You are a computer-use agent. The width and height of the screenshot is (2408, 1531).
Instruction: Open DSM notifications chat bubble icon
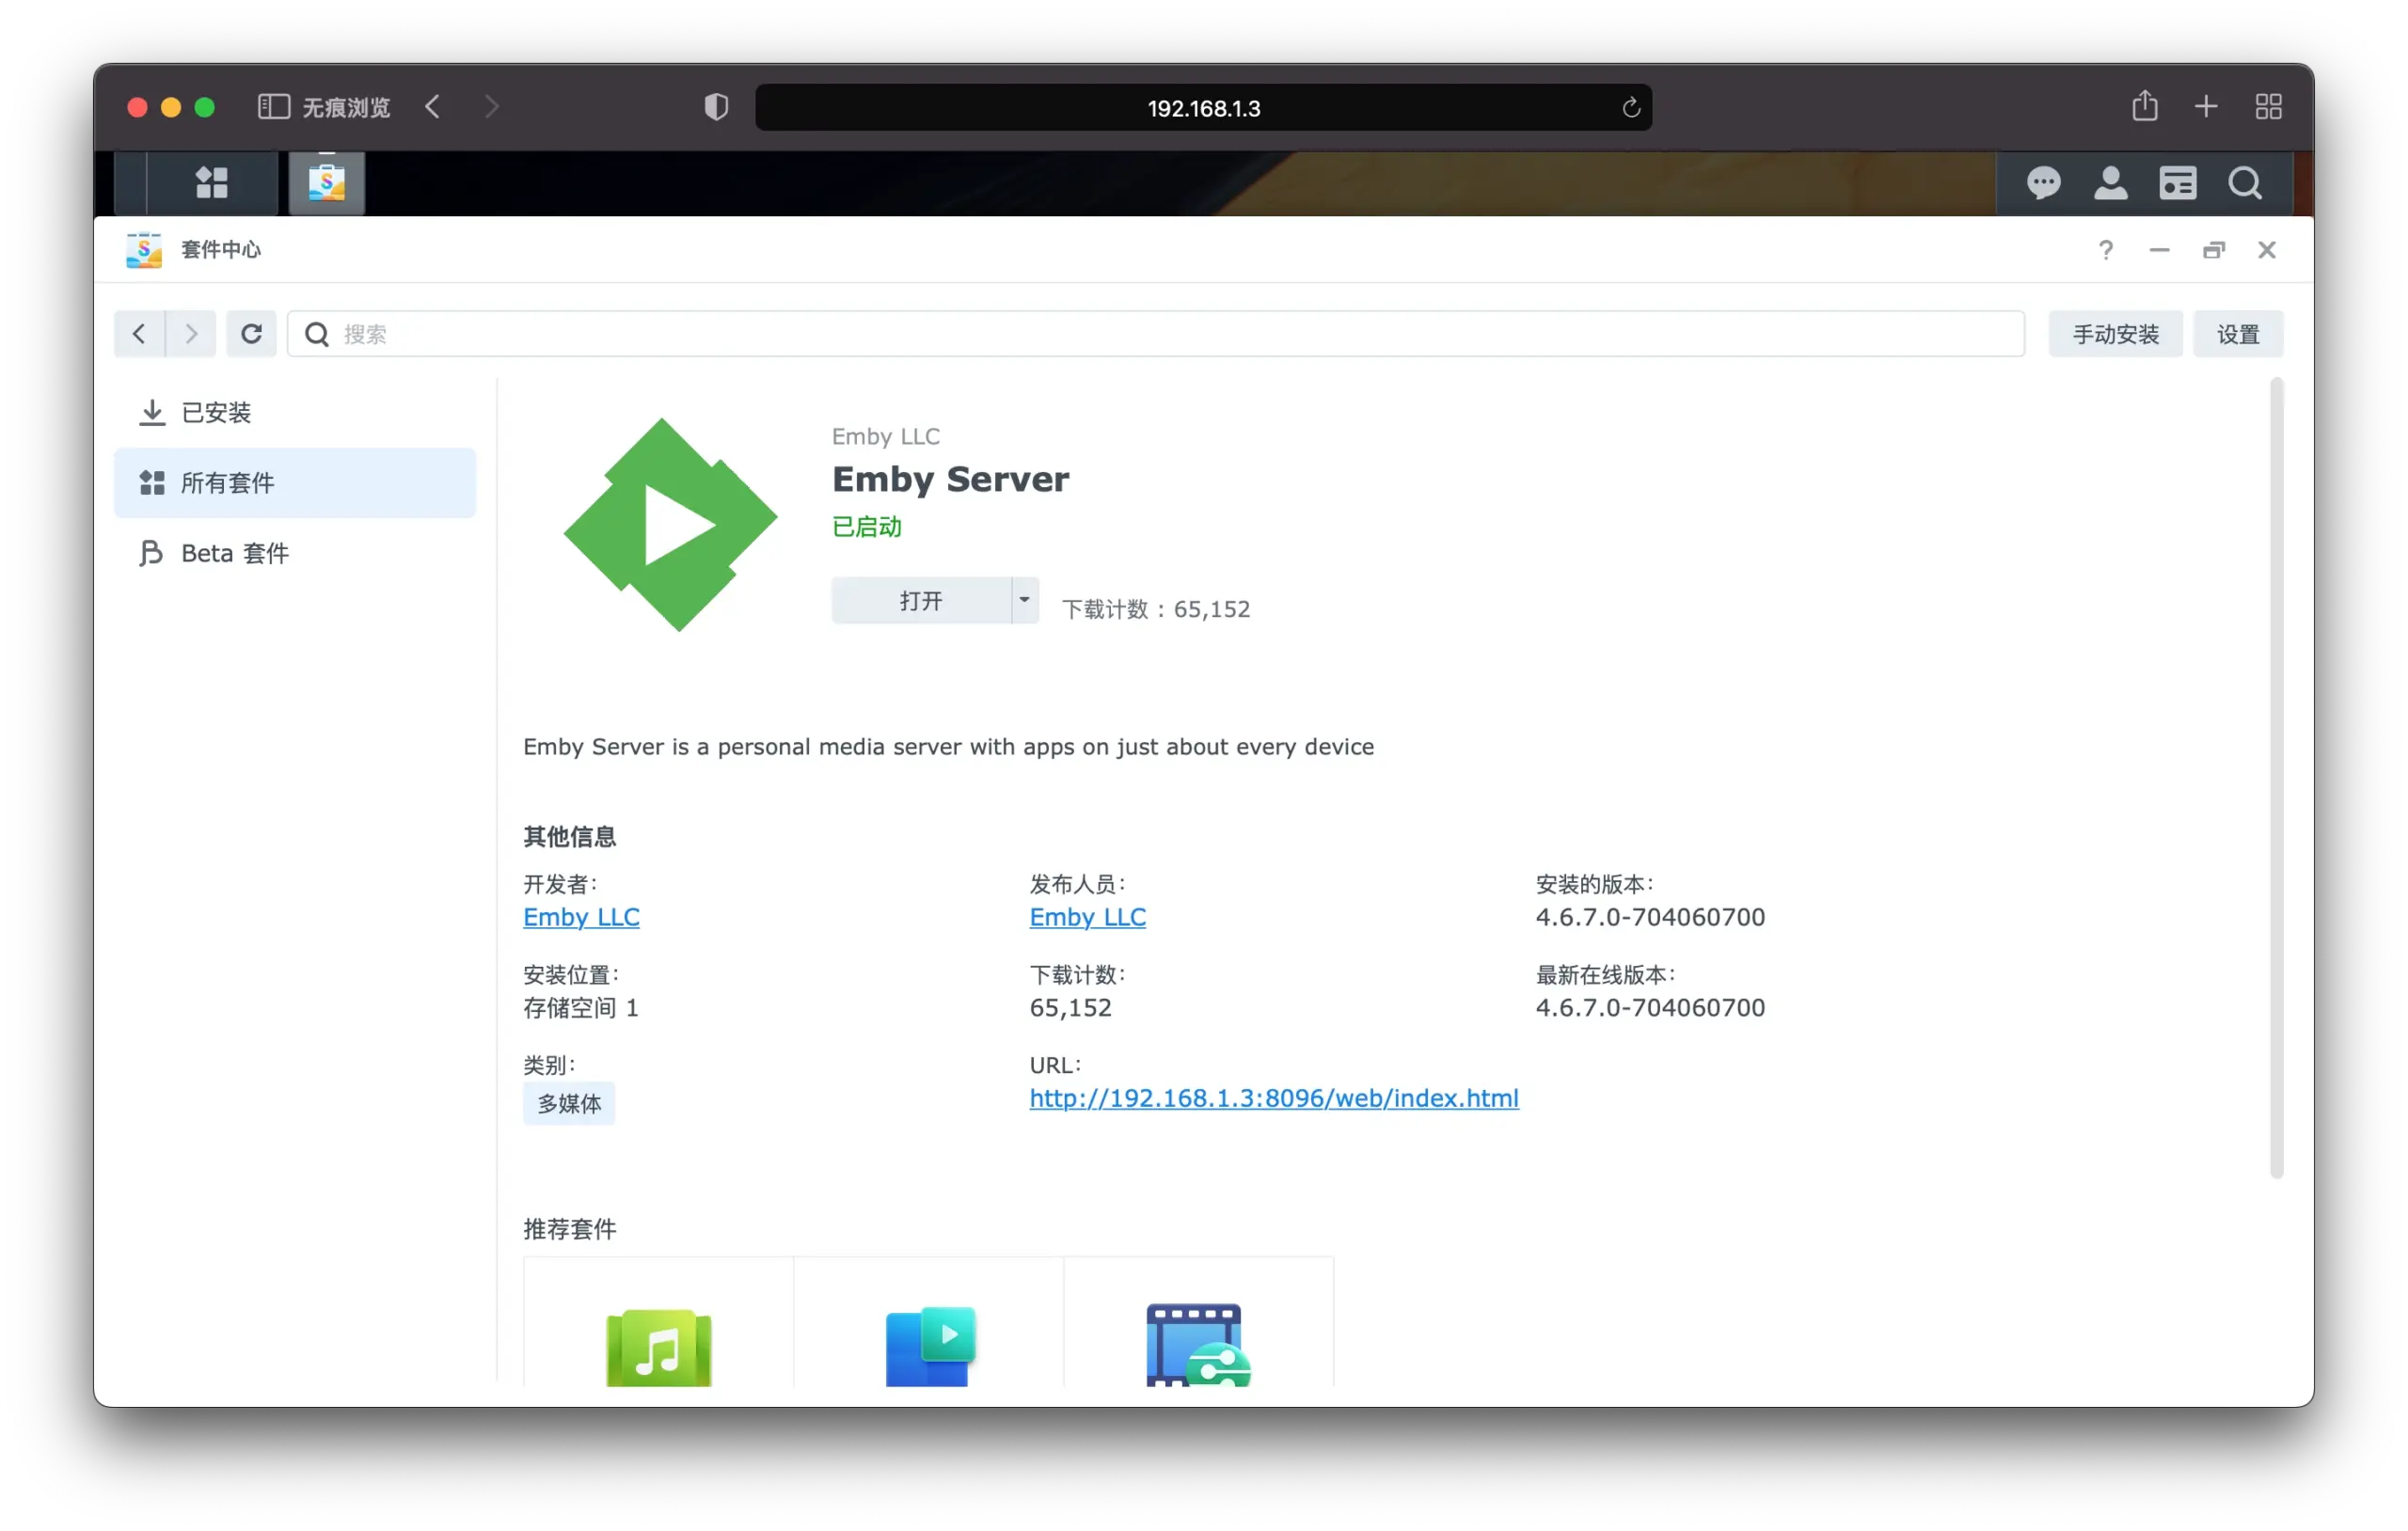(x=2043, y=183)
